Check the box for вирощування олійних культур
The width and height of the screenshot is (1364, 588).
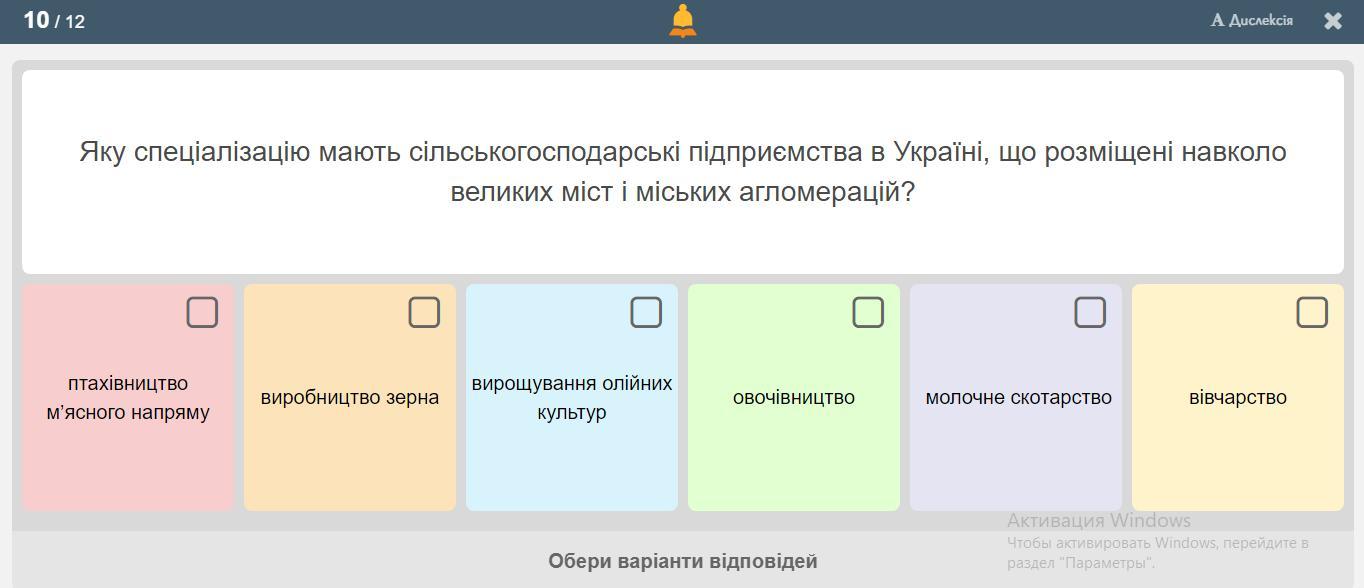tap(646, 312)
